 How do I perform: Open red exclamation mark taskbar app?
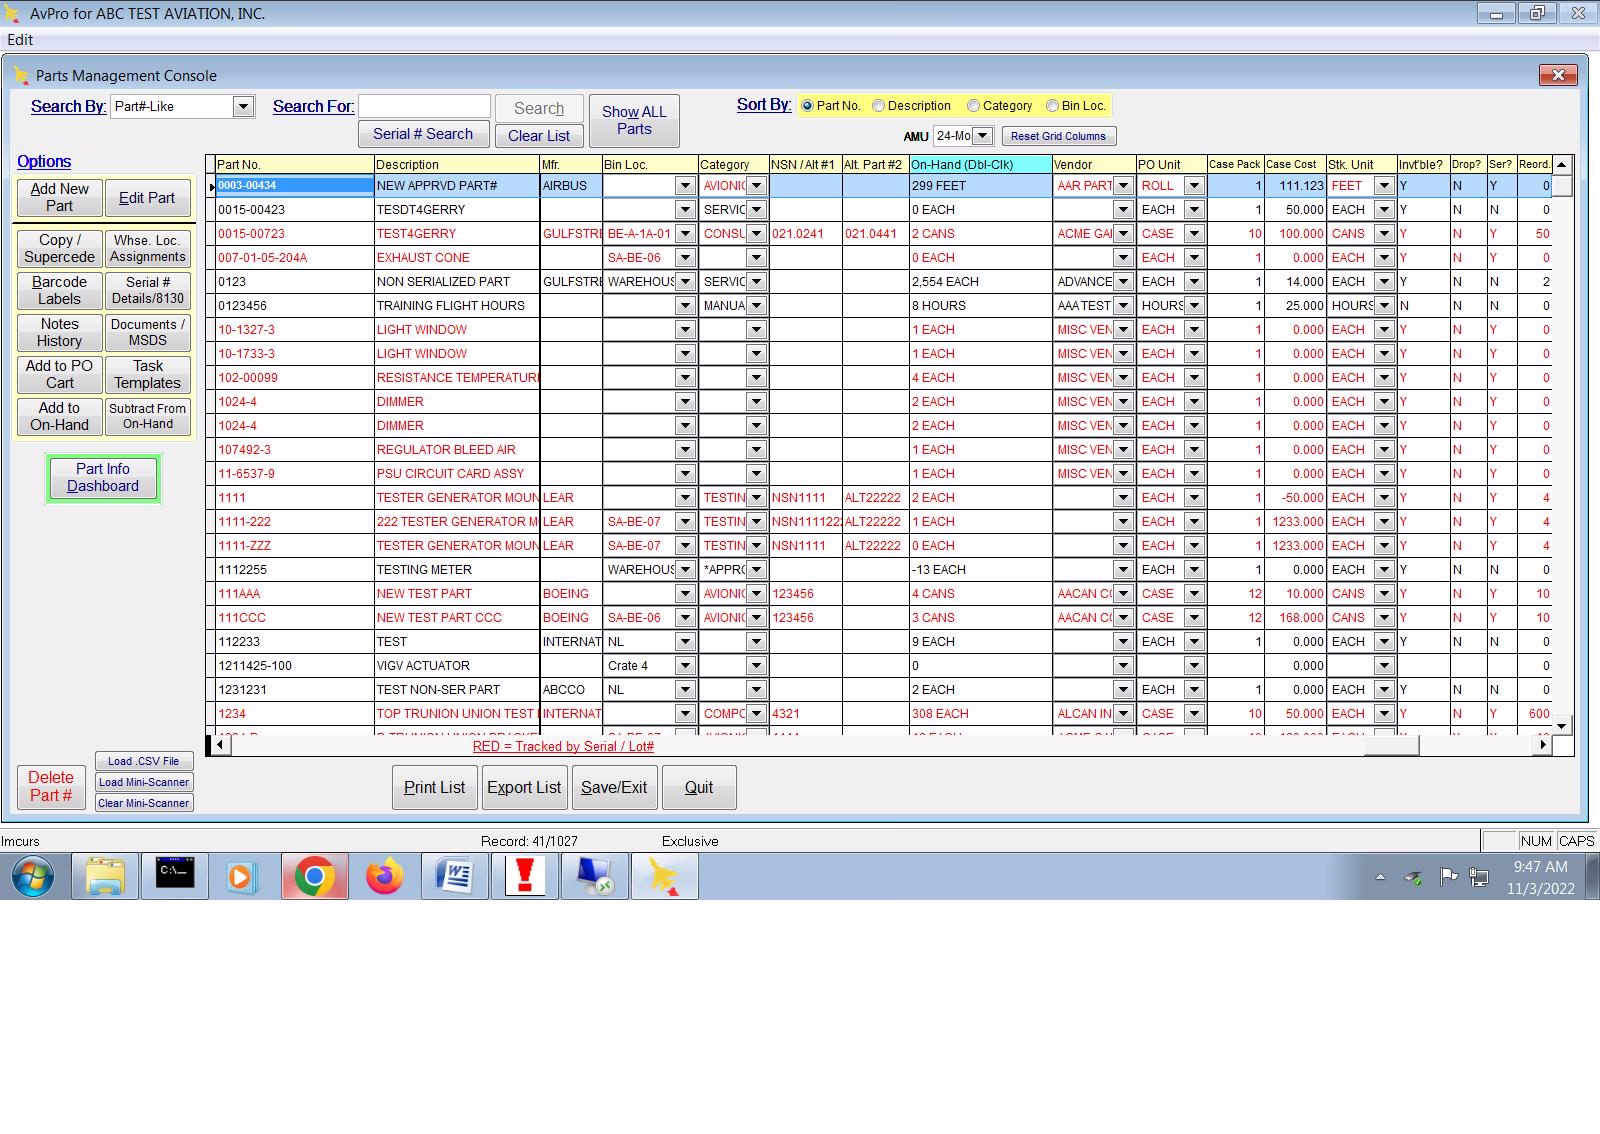[525, 877]
